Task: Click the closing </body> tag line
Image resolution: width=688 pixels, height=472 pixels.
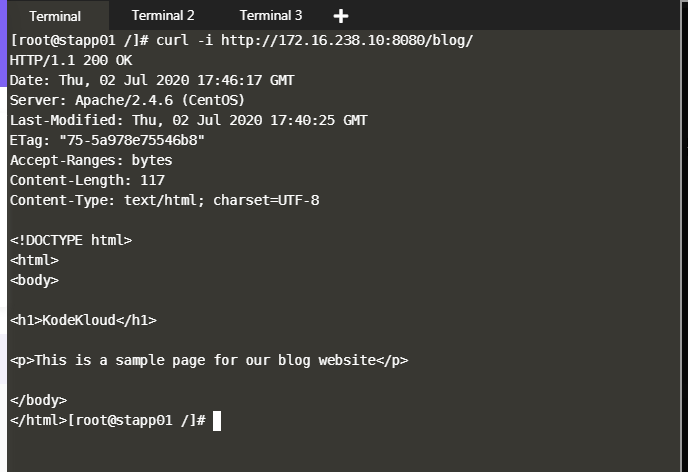Action: [x=38, y=400]
